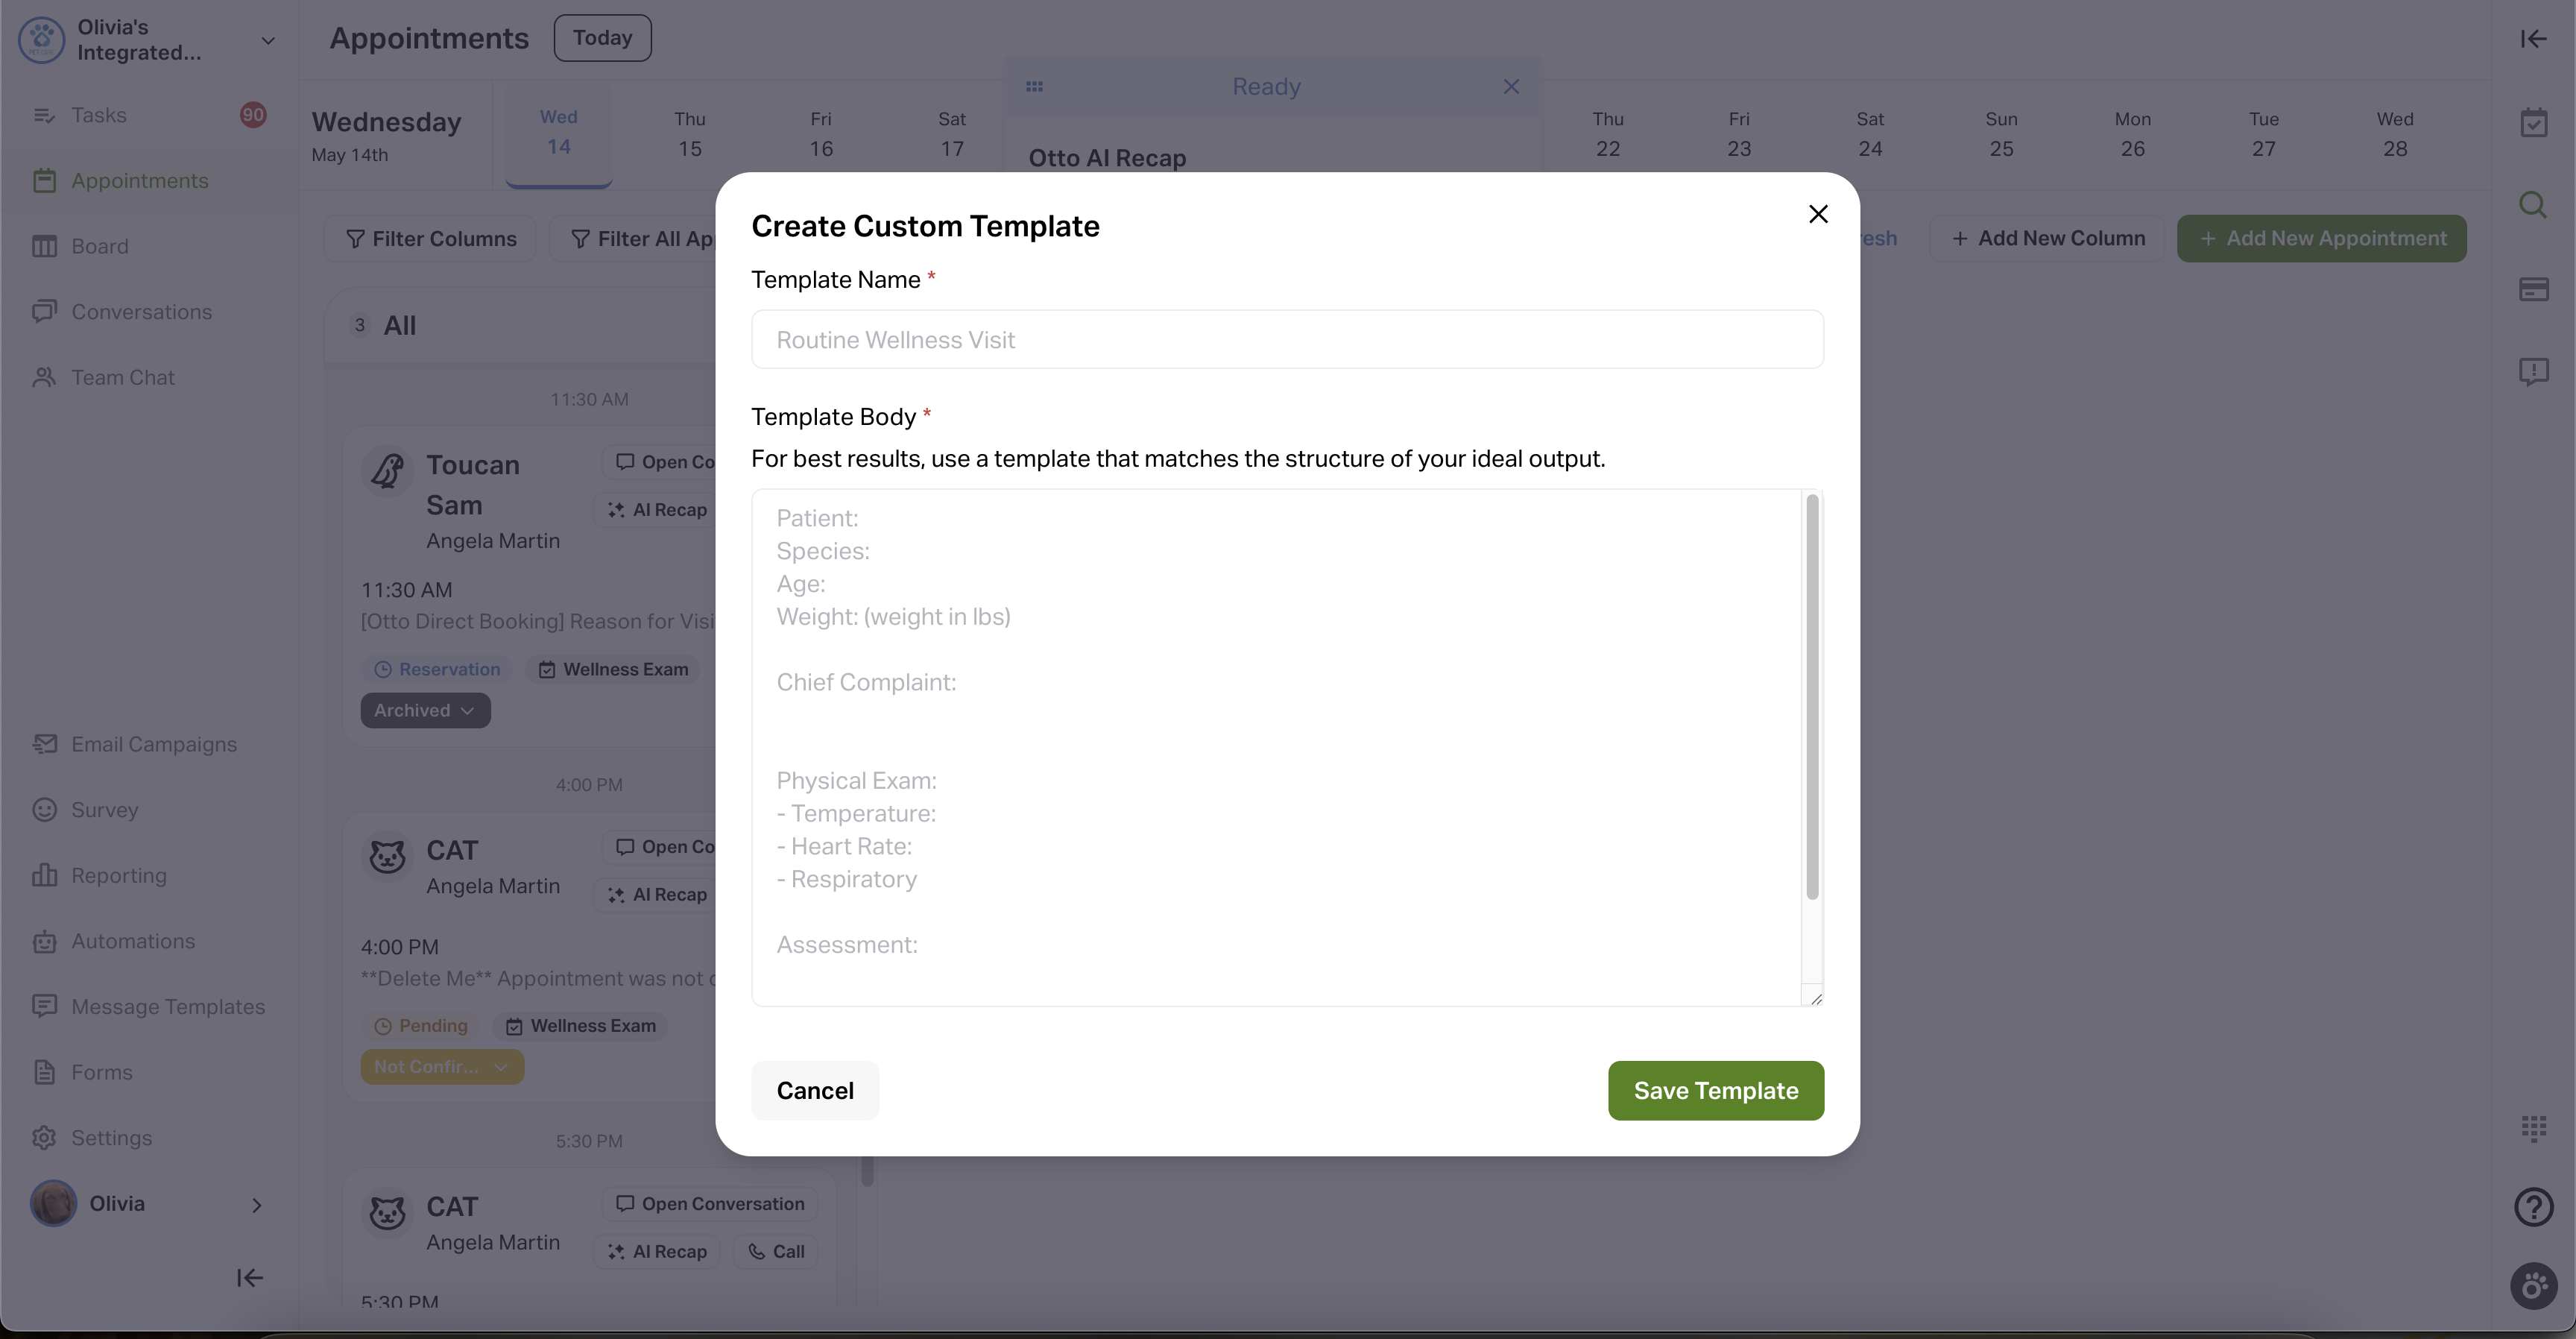The width and height of the screenshot is (2576, 1339).
Task: Click the Save Template button
Action: 1715,1090
